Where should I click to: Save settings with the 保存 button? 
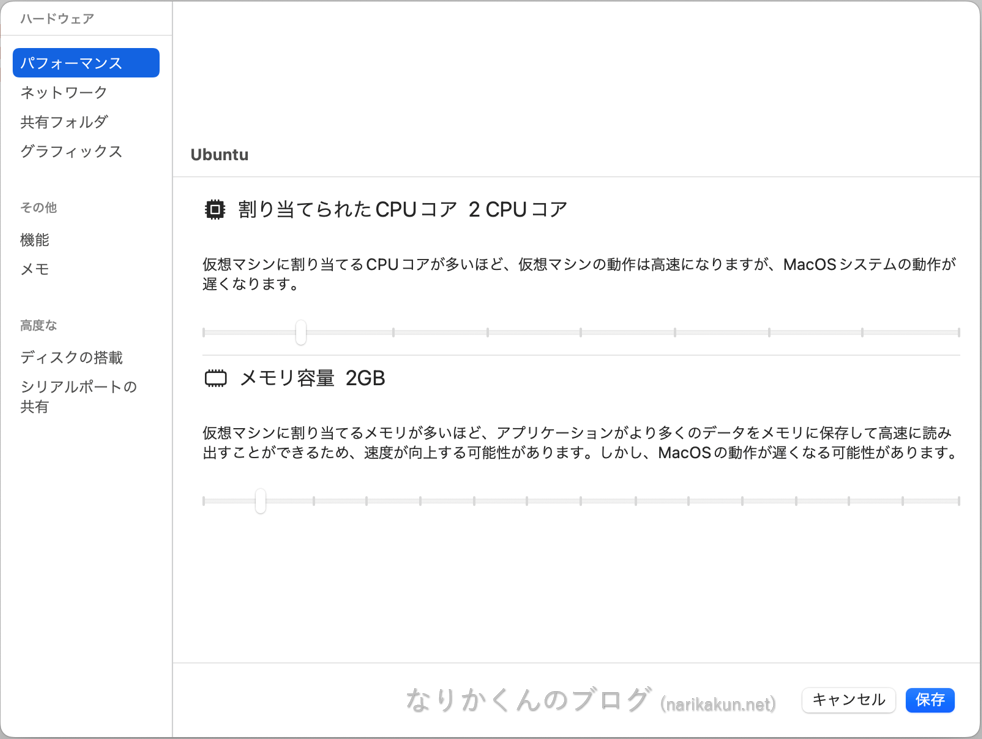point(930,700)
